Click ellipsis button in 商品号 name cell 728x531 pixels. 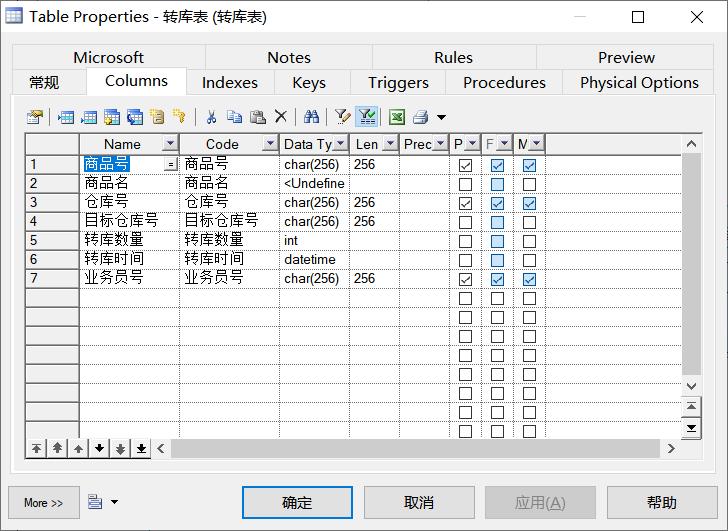tap(171, 164)
